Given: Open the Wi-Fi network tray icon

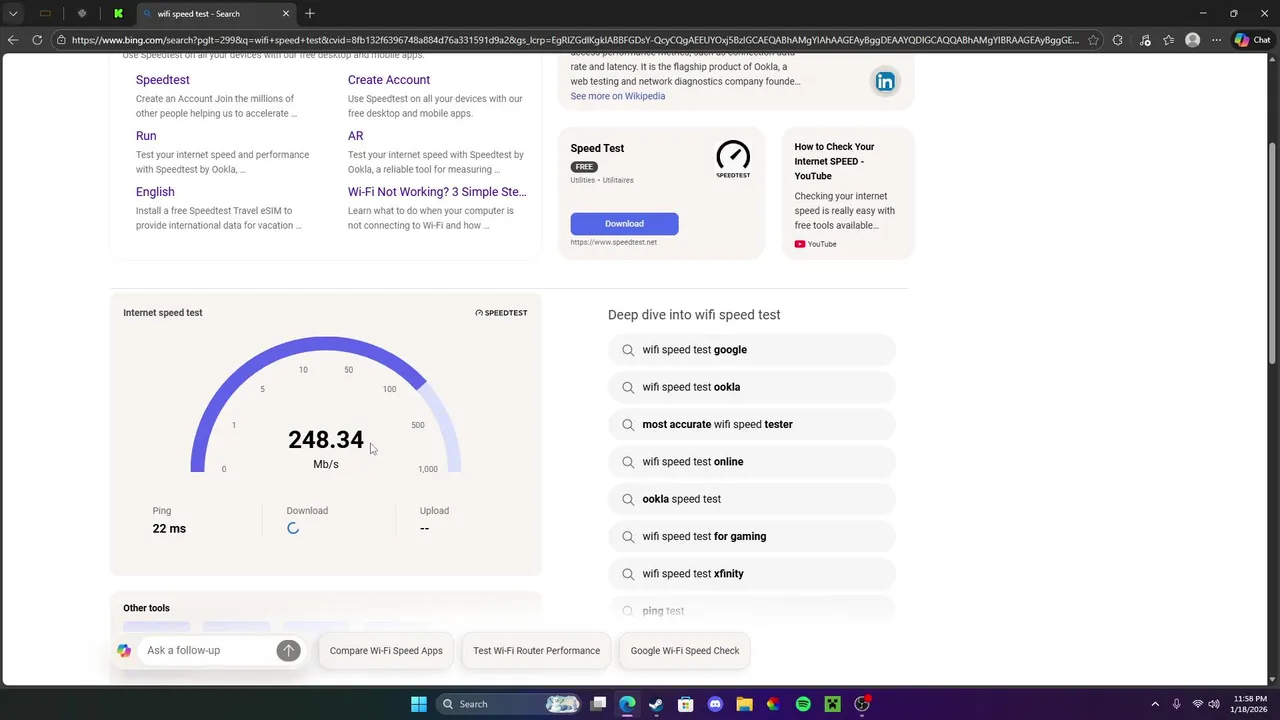Looking at the screenshot, I should [x=1198, y=704].
